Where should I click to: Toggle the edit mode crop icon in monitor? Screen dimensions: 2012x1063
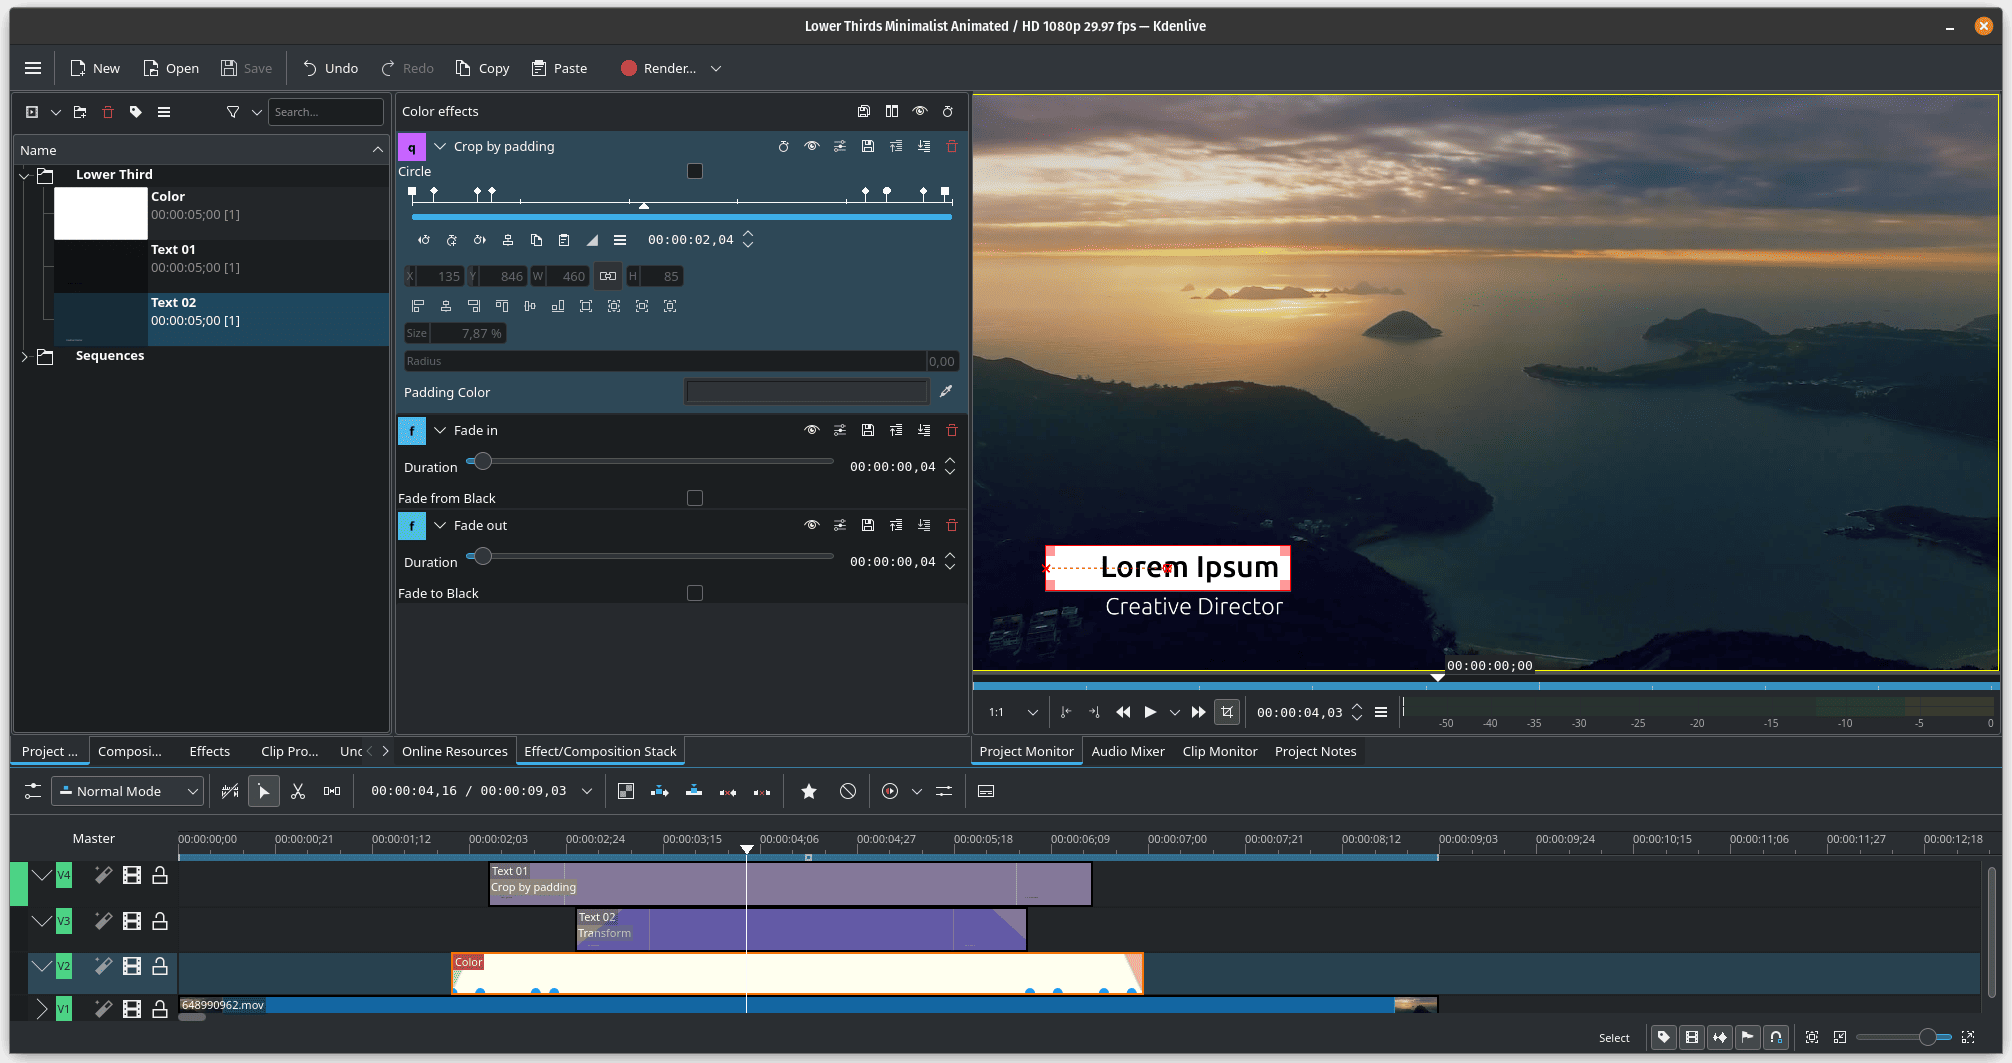click(x=1227, y=712)
